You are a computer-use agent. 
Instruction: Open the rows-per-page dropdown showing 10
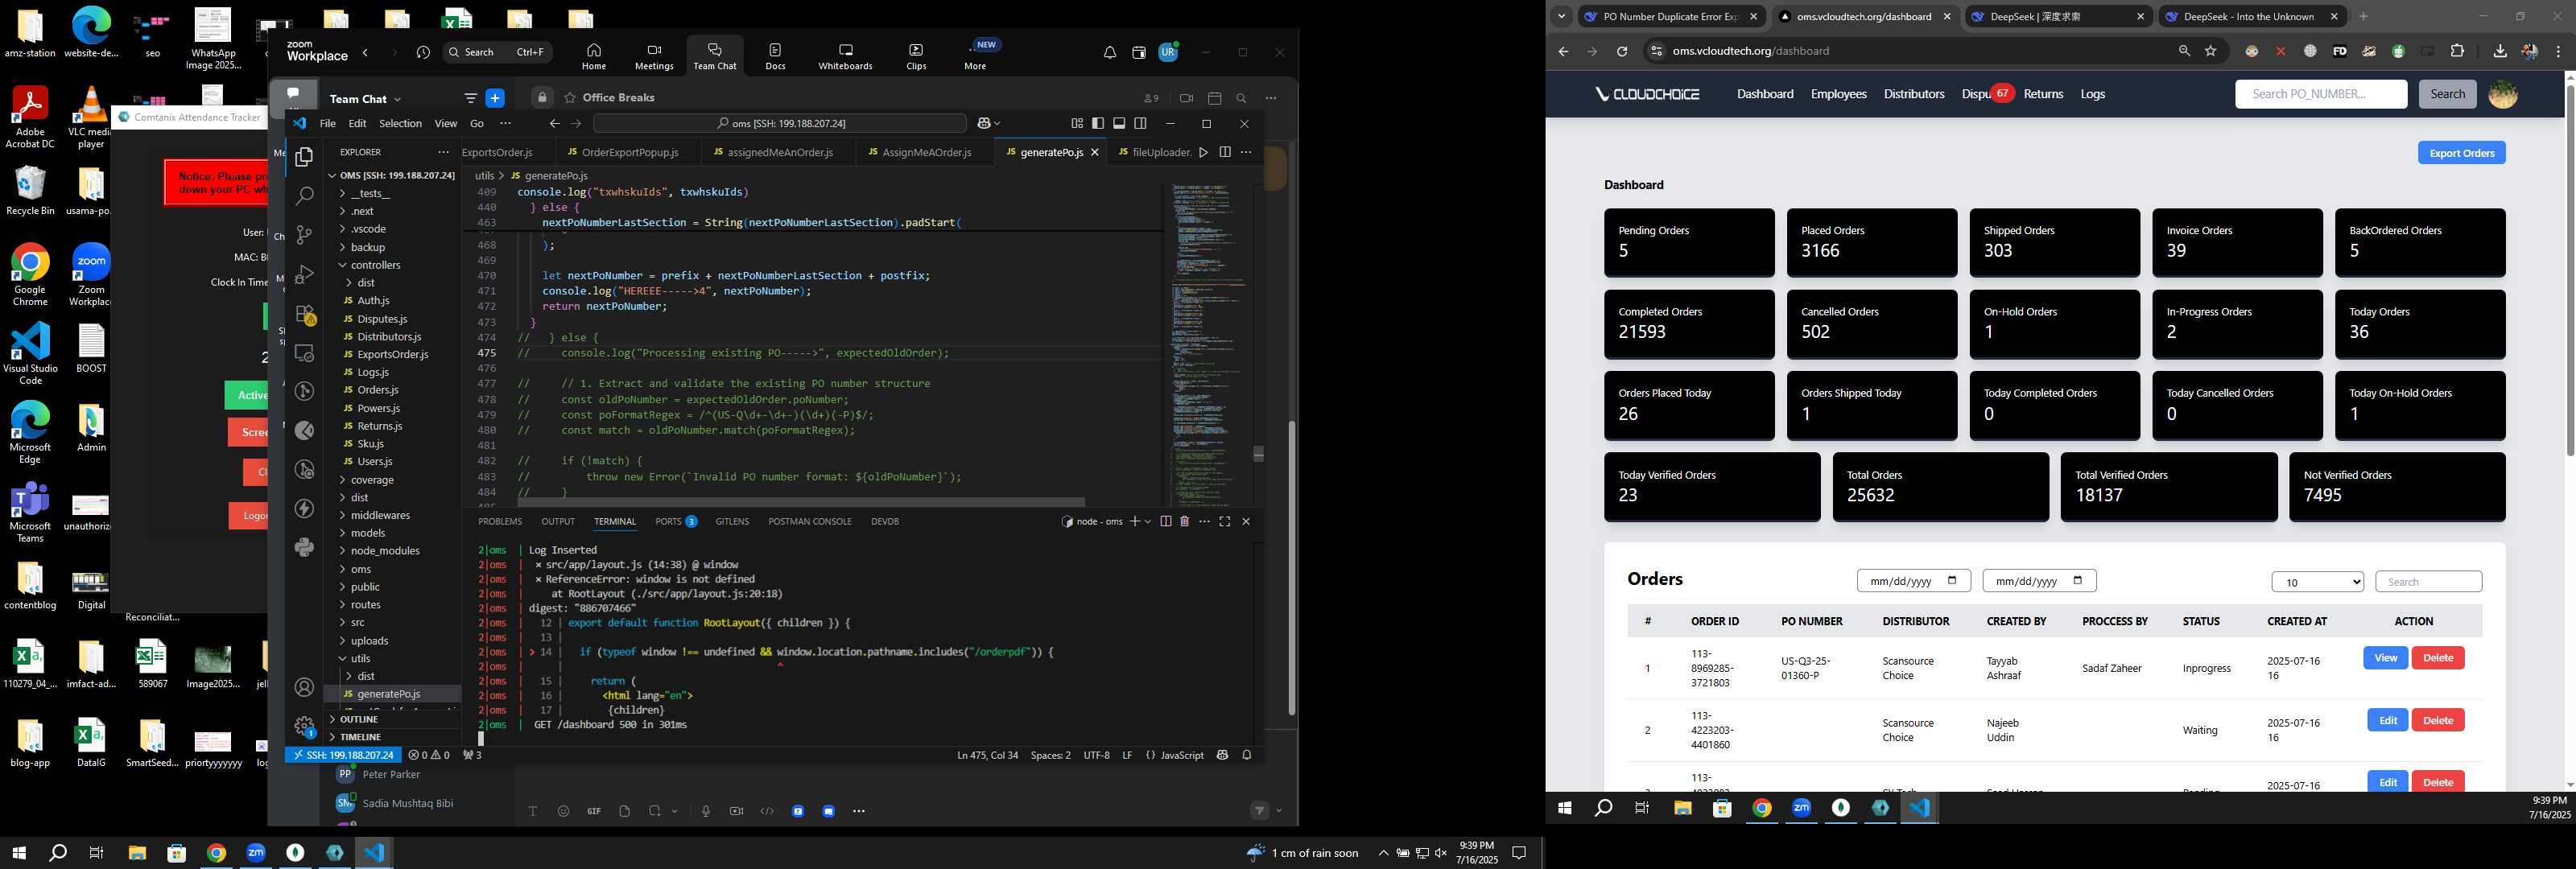point(2317,583)
